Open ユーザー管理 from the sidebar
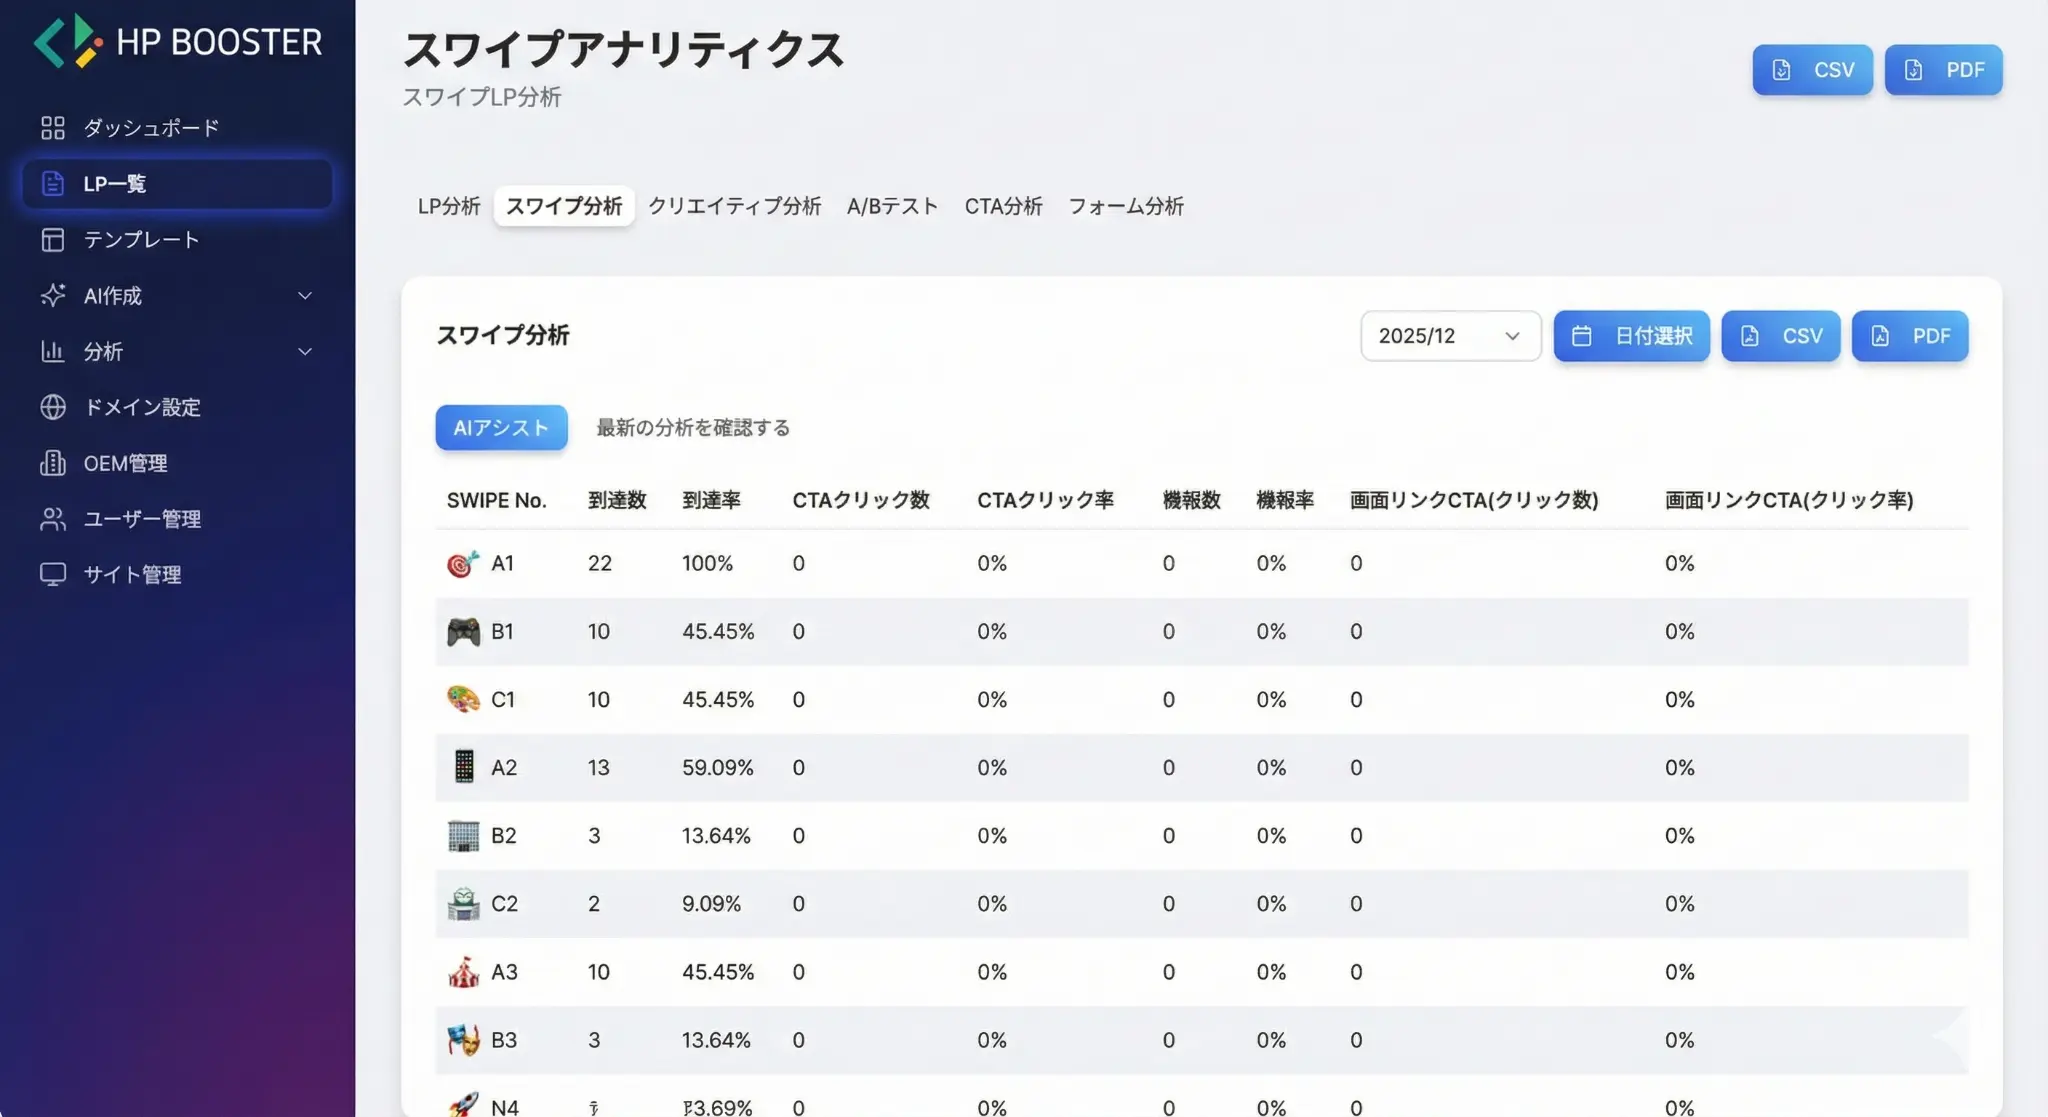2048x1117 pixels. pos(53,519)
